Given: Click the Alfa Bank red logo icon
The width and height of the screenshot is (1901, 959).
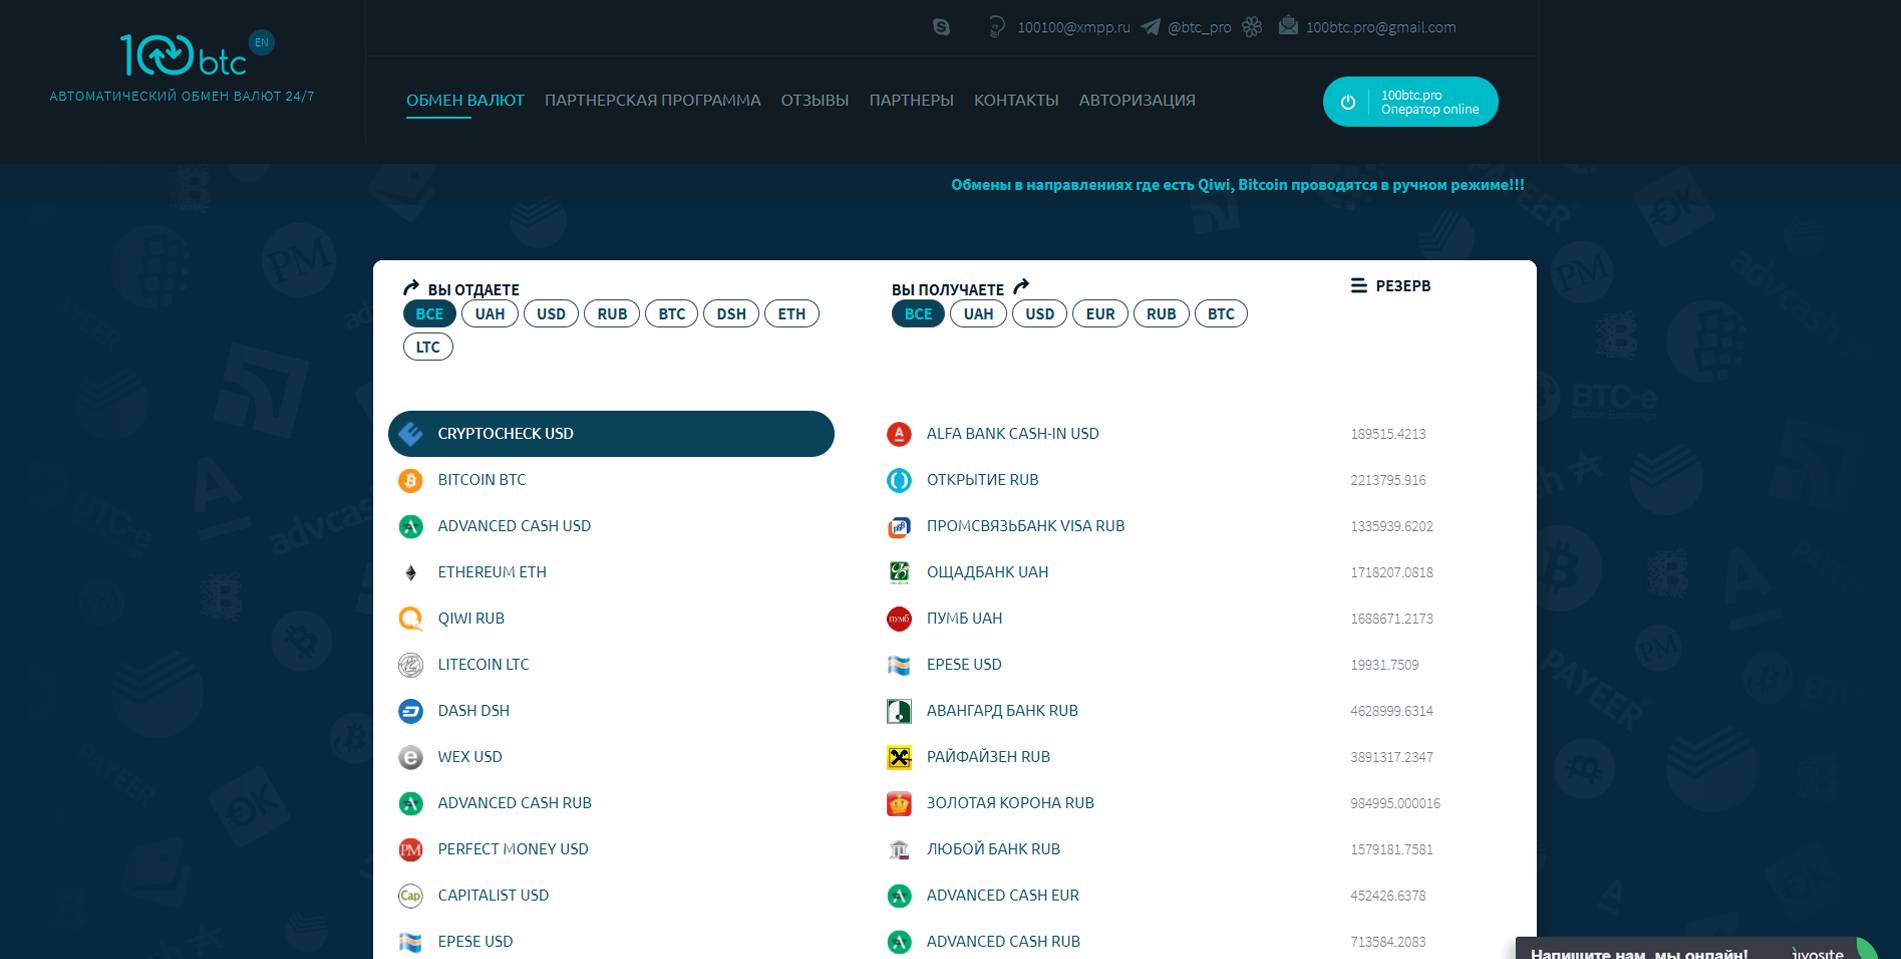Looking at the screenshot, I should pos(899,434).
